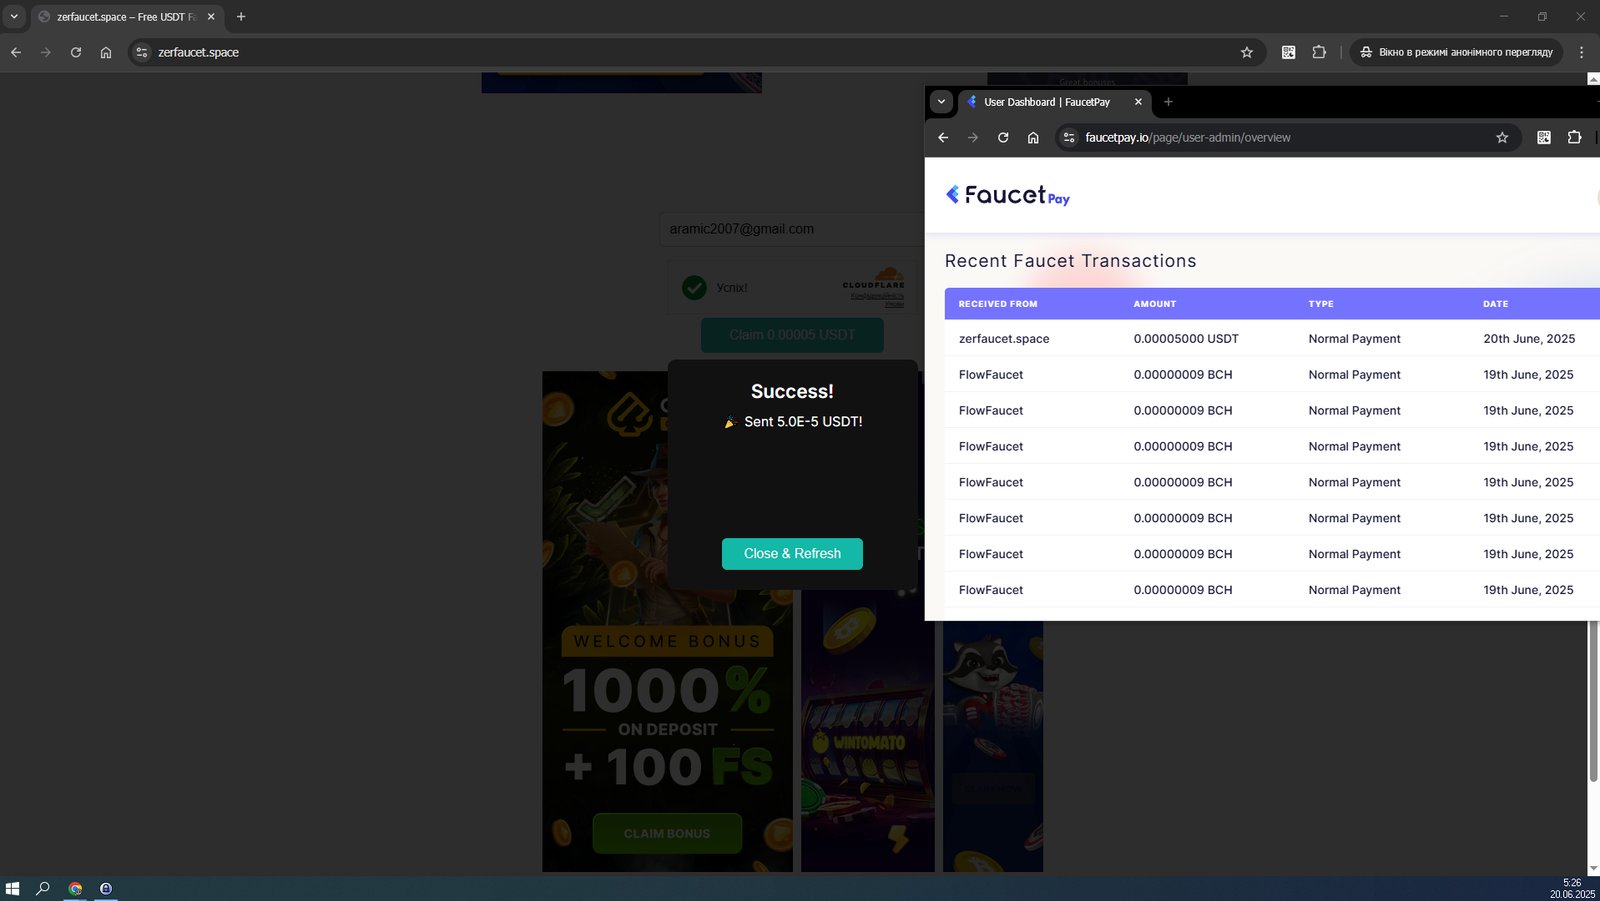This screenshot has height=901, width=1600.
Task: Click the faucetpay.io address bar URL
Action: (x=1188, y=137)
